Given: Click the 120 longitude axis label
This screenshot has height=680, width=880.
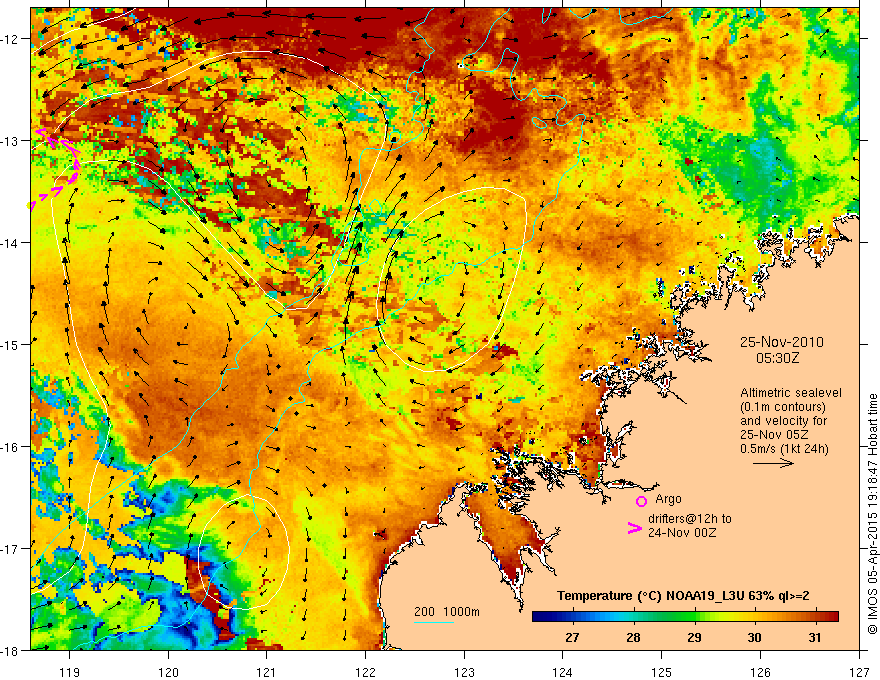Looking at the screenshot, I should pos(168,672).
